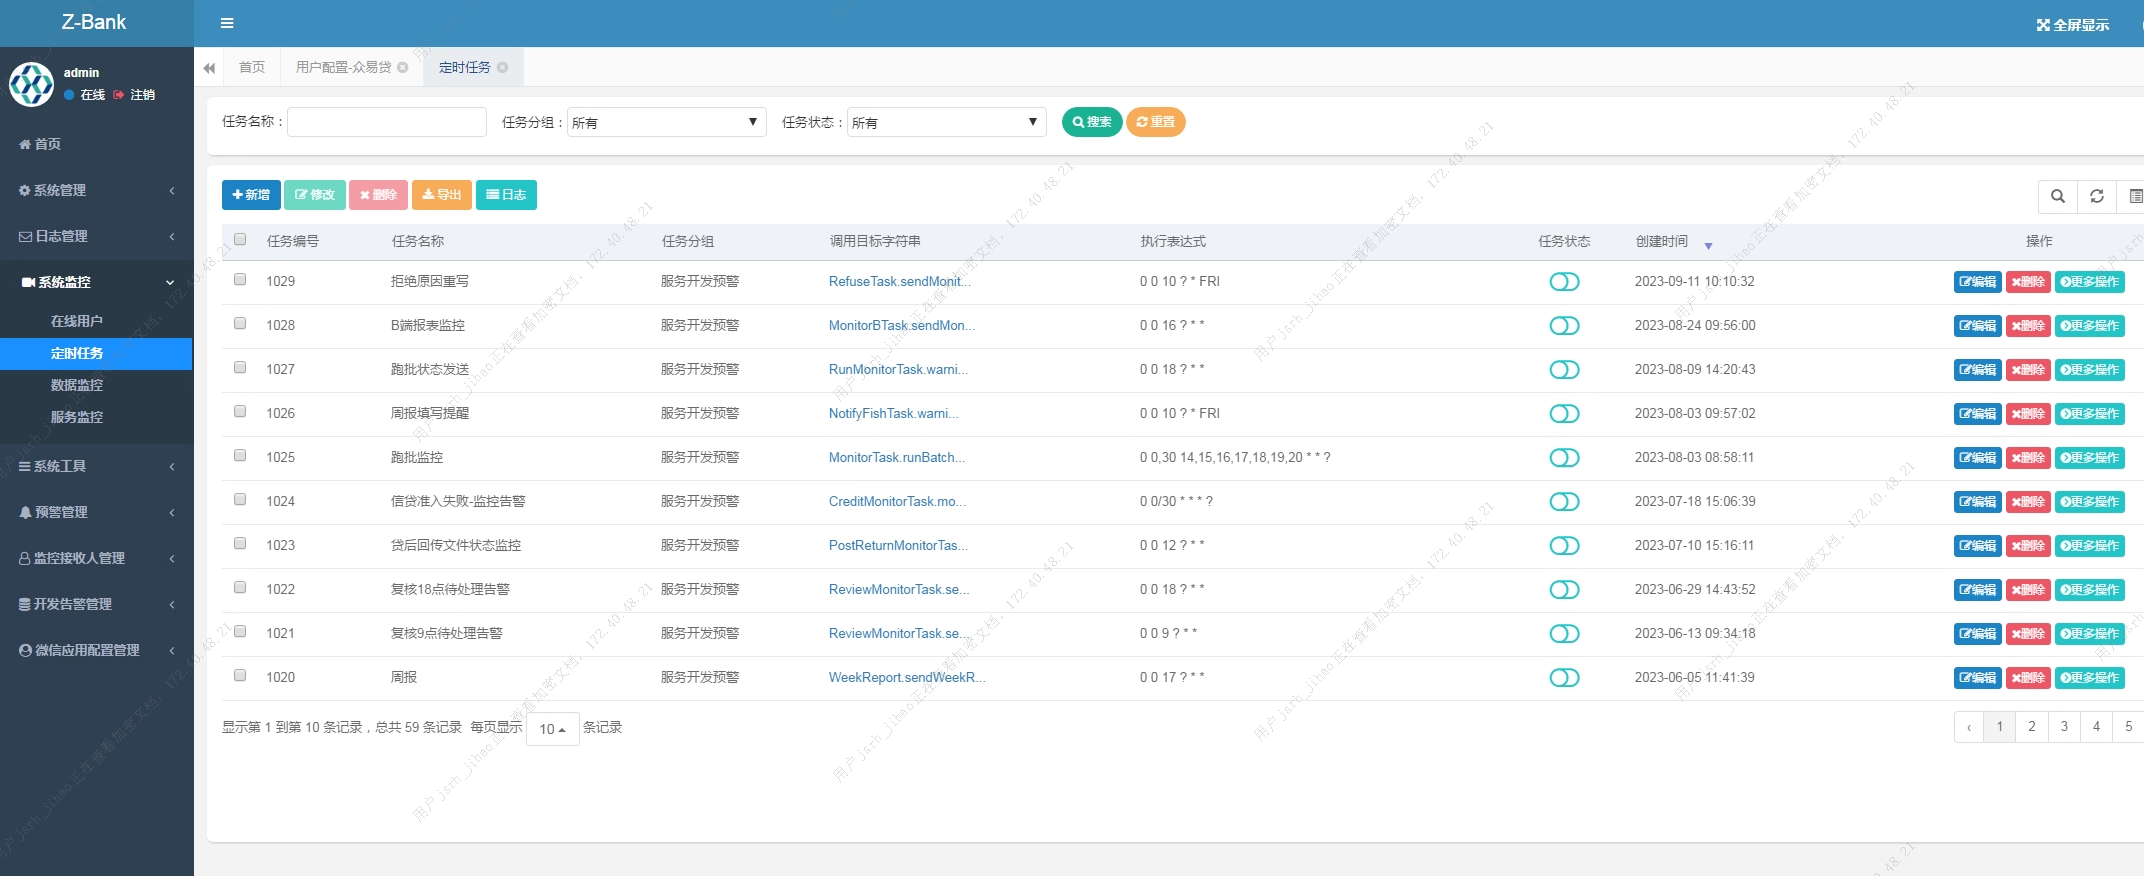The width and height of the screenshot is (2144, 876).
Task: Click 删除 for task 1022
Action: 2028,590
